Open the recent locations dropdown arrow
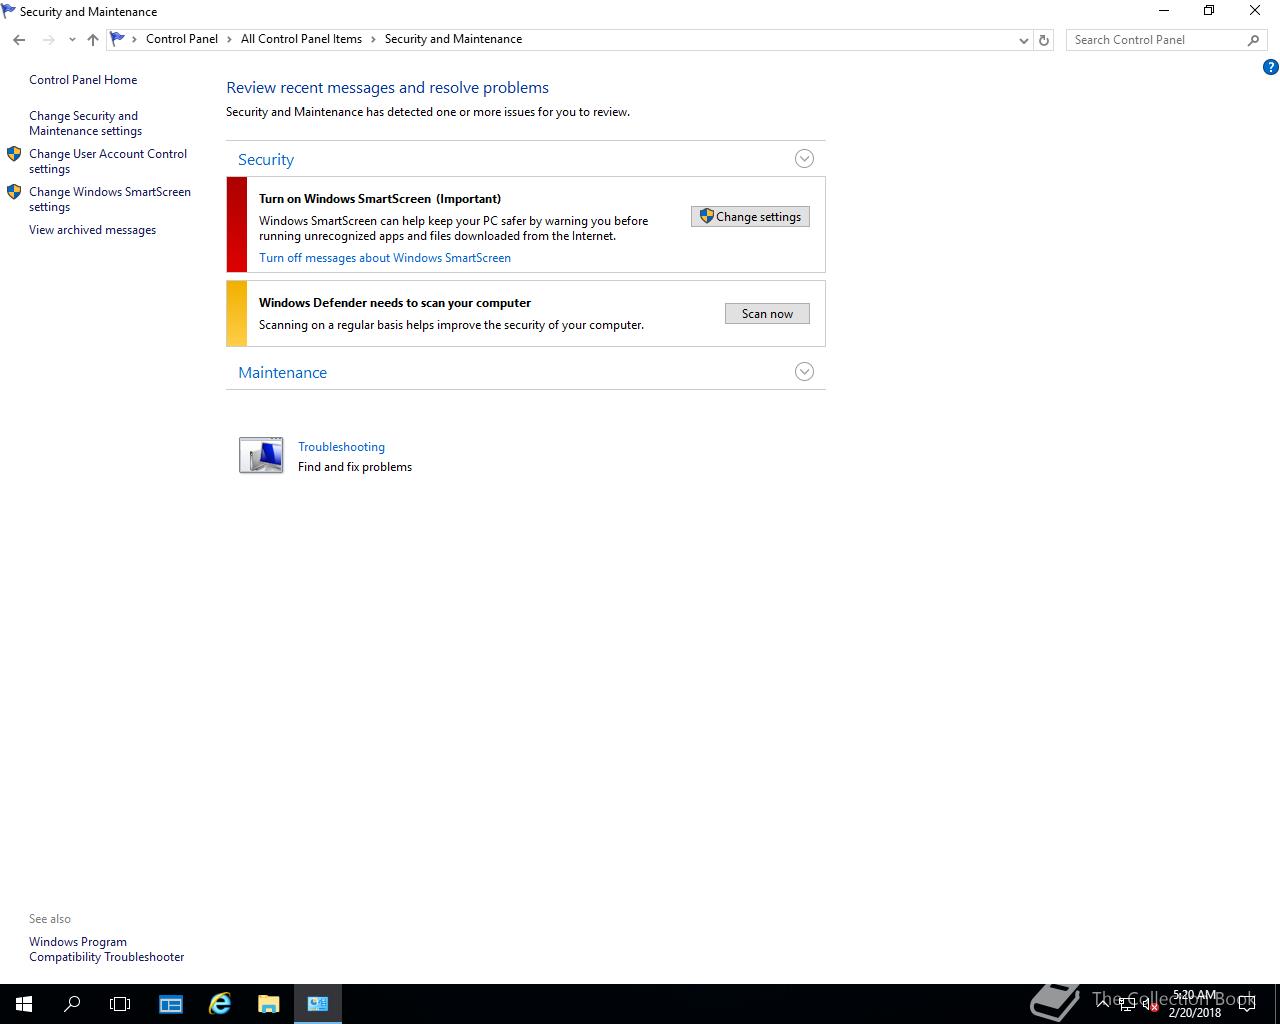 tap(72, 40)
